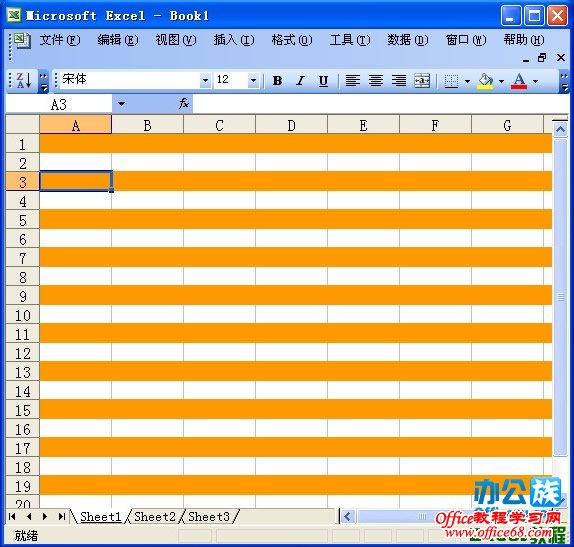
Task: Align text to the left
Action: [353, 80]
